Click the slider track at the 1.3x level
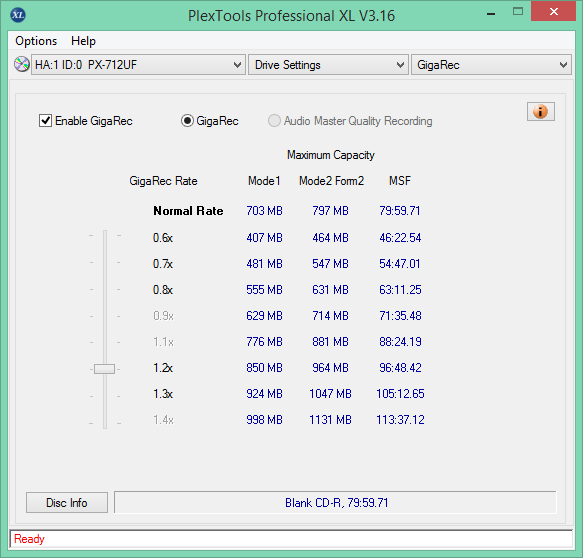583x558 pixels. coord(105,396)
